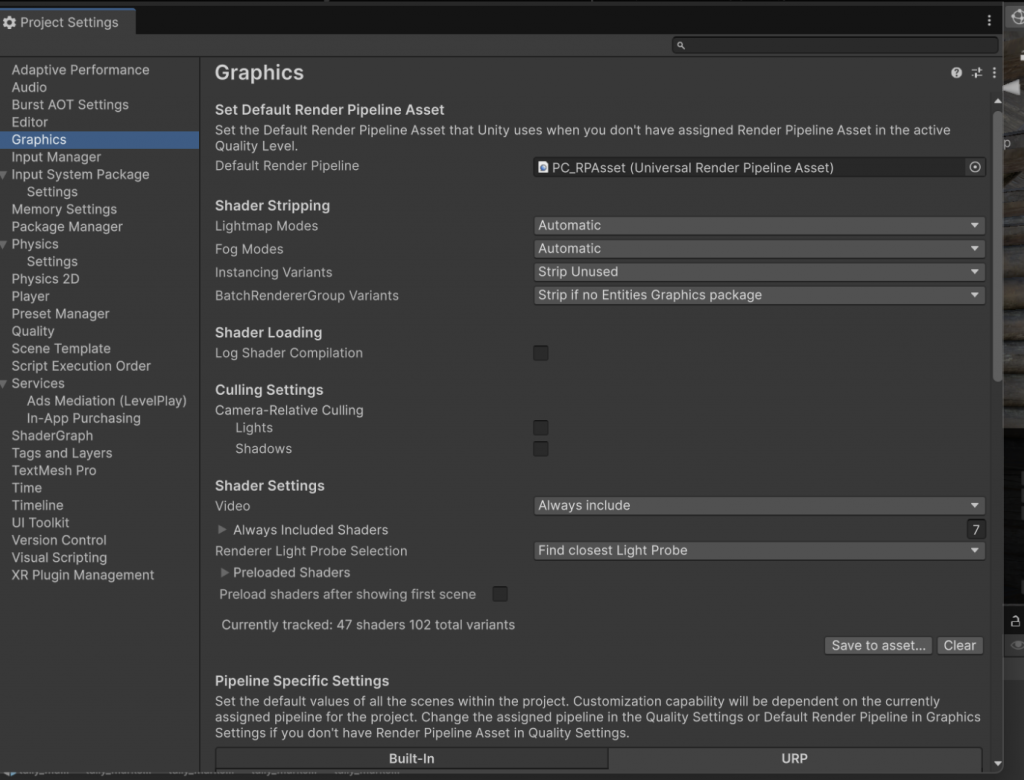This screenshot has height=780, width=1024.
Task: Click the search magnifier icon
Action: point(681,45)
